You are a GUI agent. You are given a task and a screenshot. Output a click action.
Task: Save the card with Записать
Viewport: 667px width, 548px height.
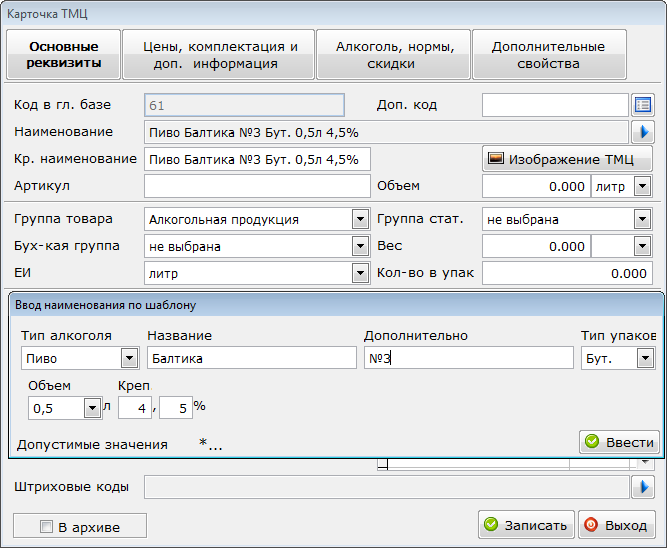(x=526, y=525)
